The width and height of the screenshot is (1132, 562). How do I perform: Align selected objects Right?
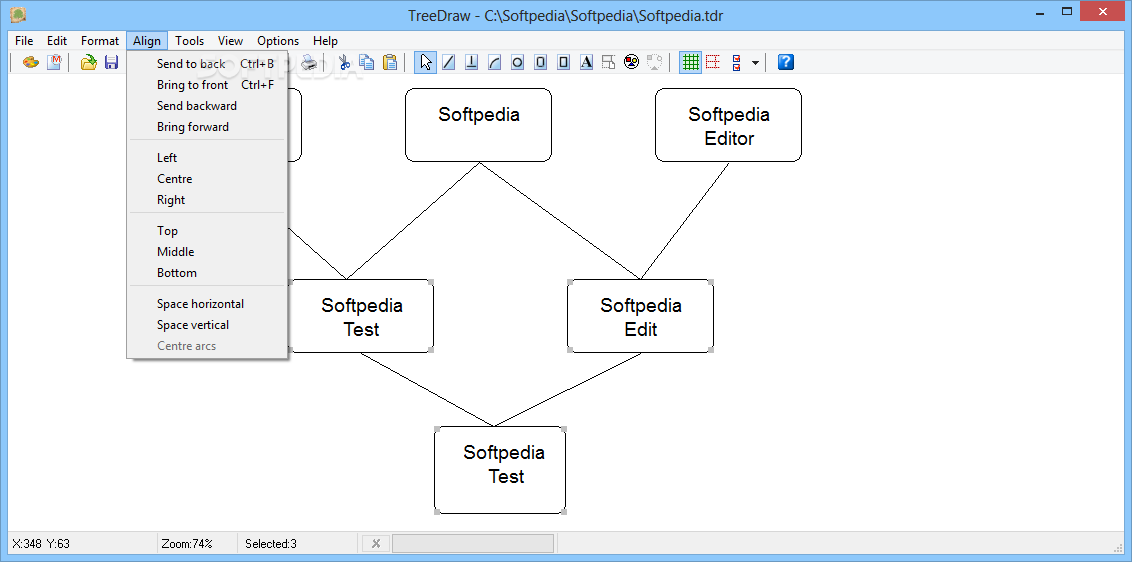tap(208, 200)
